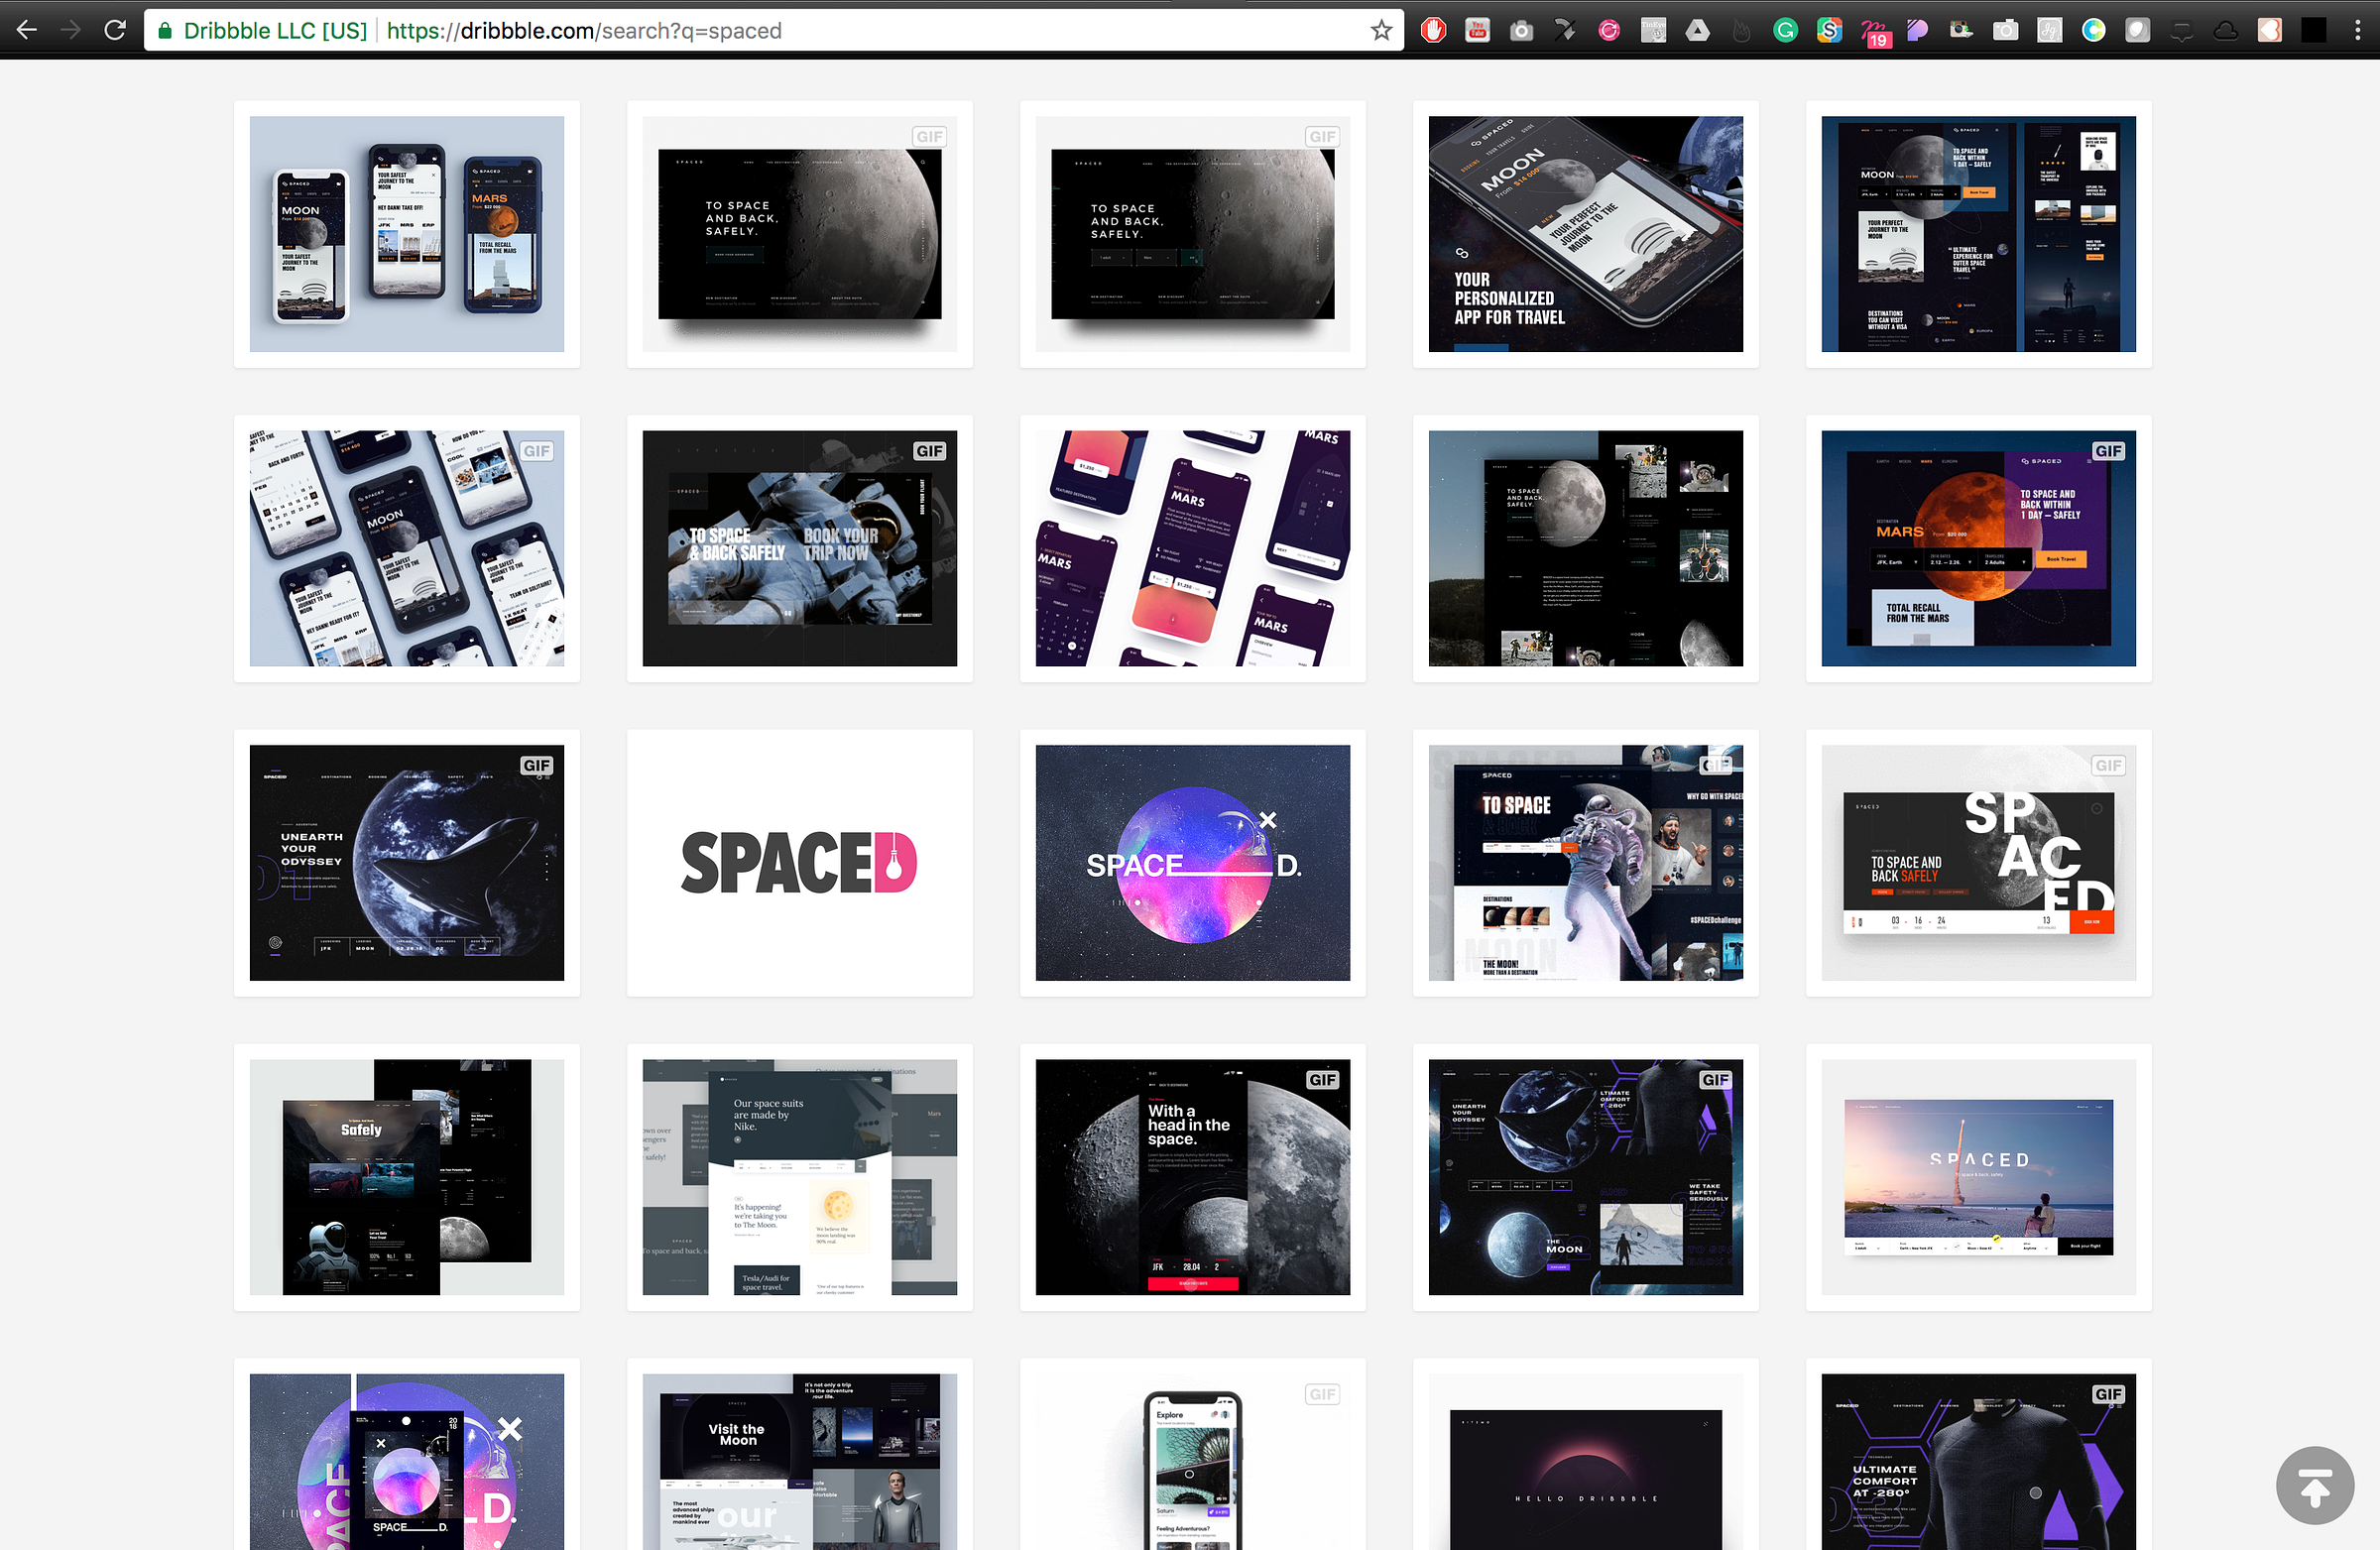The height and width of the screenshot is (1550, 2380).
Task: Bookmark this page with the star icon
Action: tap(1381, 30)
